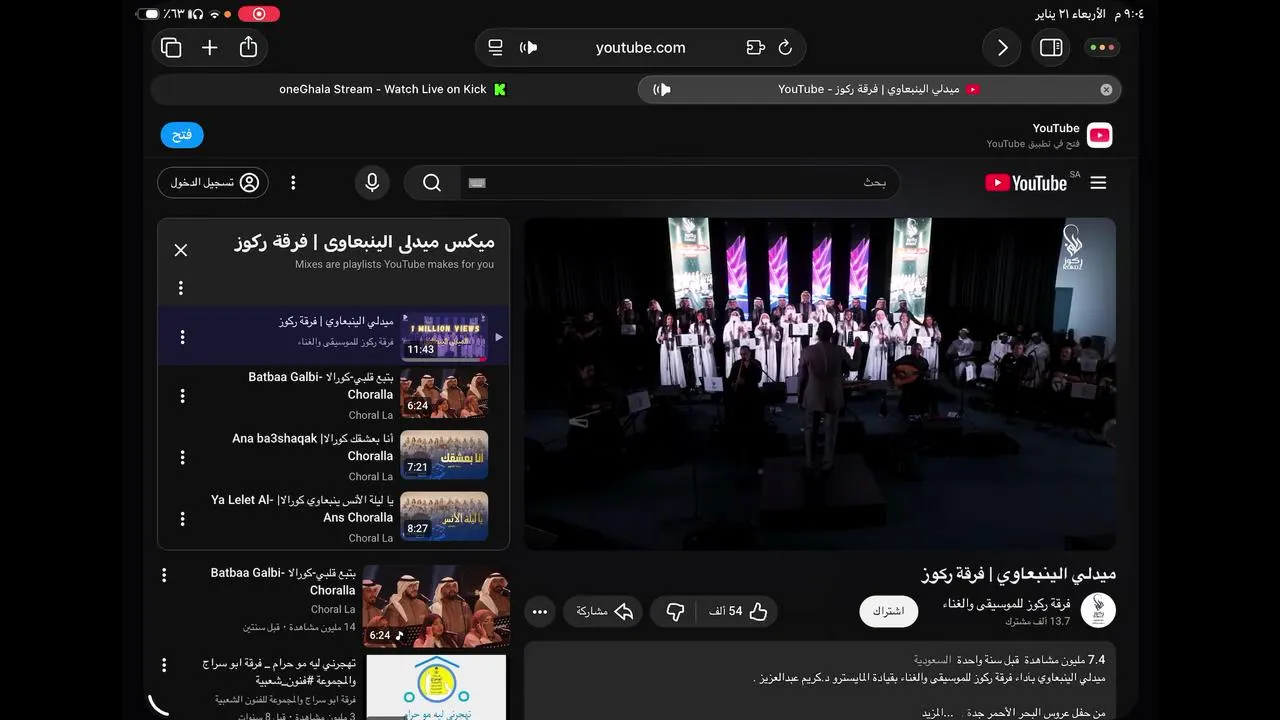Image resolution: width=1280 pixels, height=720 pixels.
Task: Tap the Safari share icon
Action: tap(248, 47)
